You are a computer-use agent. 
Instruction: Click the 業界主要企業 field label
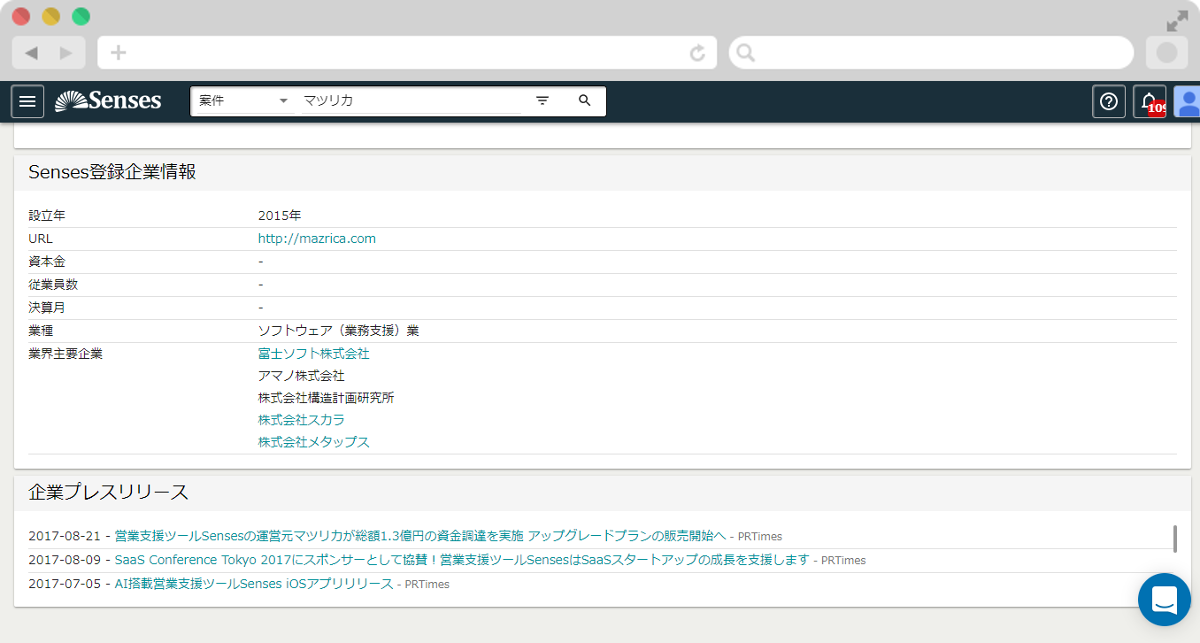tap(66, 353)
